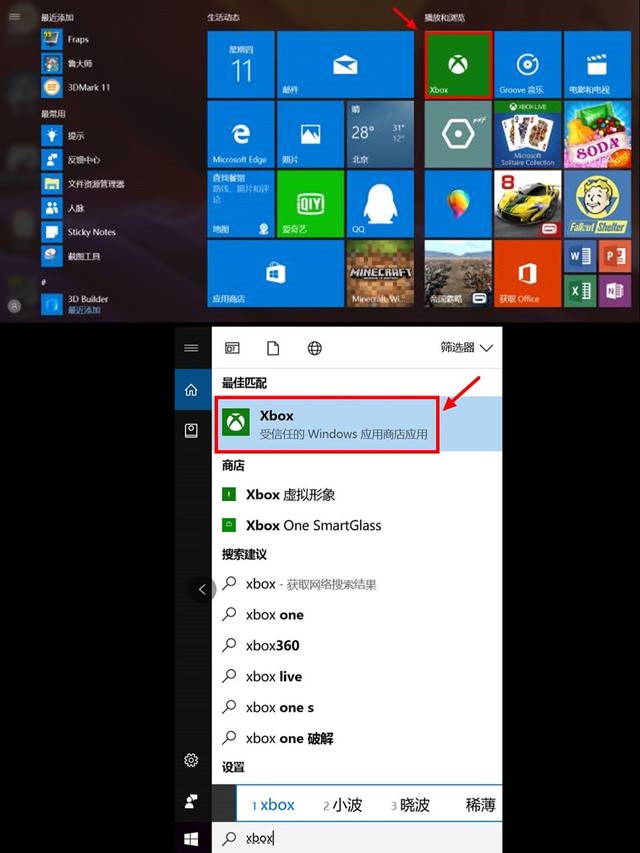The height and width of the screenshot is (853, 640).
Task: Choose the 'xbox one' search suggestion
Action: pos(357,615)
